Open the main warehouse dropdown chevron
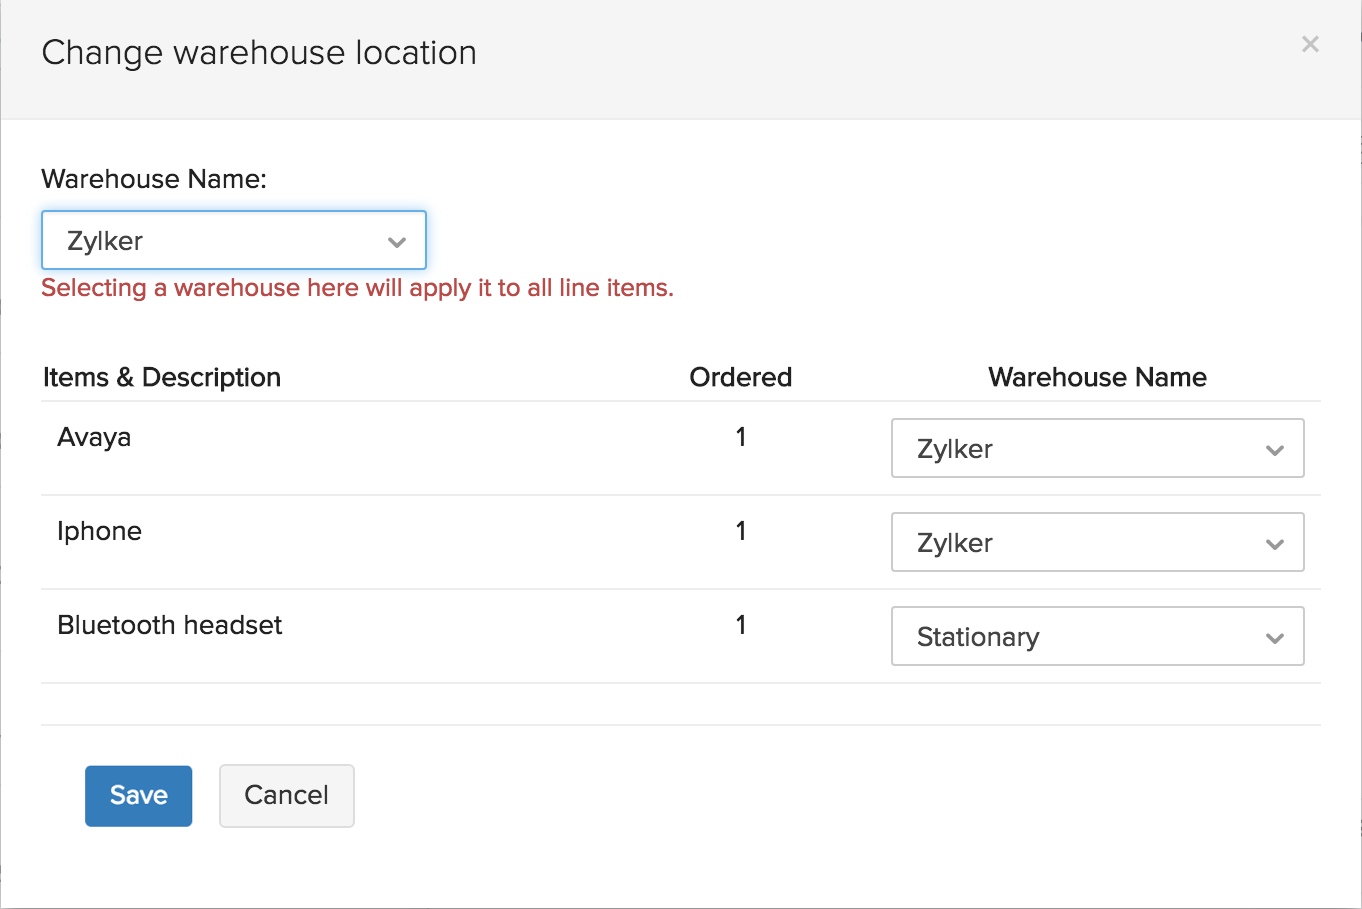This screenshot has width=1362, height=909. [396, 240]
